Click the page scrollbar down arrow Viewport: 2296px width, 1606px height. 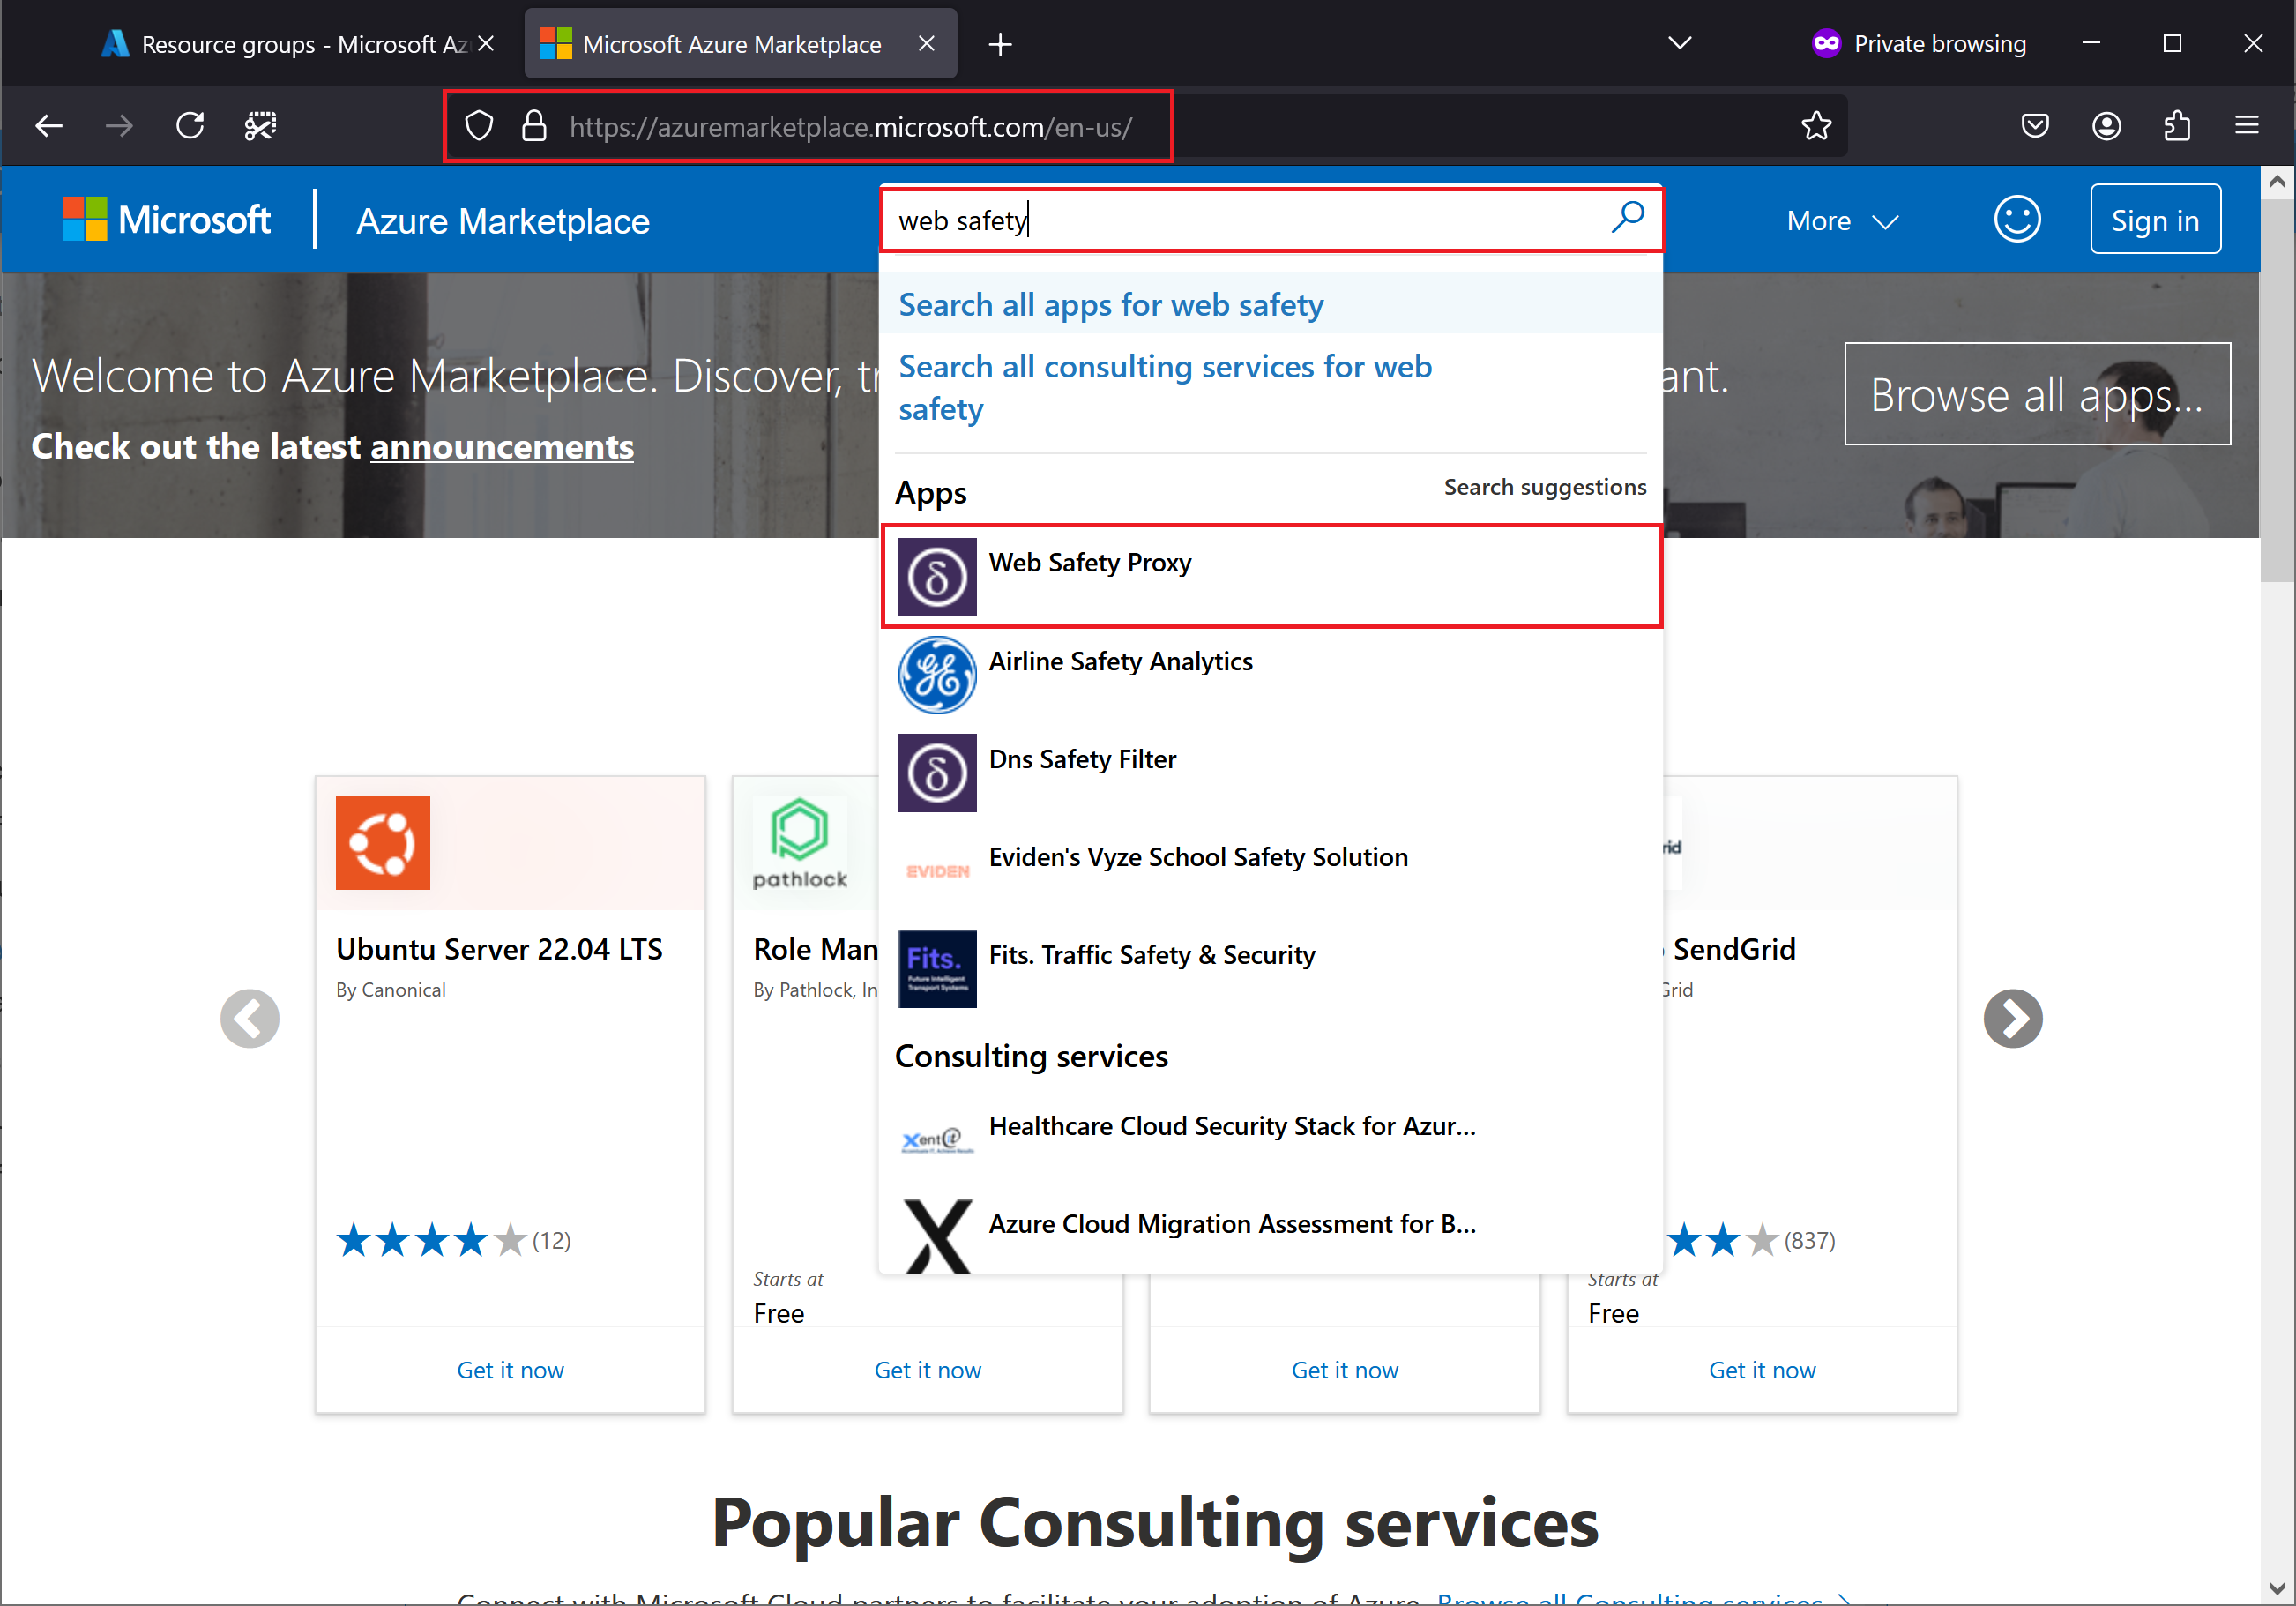click(x=2277, y=1588)
